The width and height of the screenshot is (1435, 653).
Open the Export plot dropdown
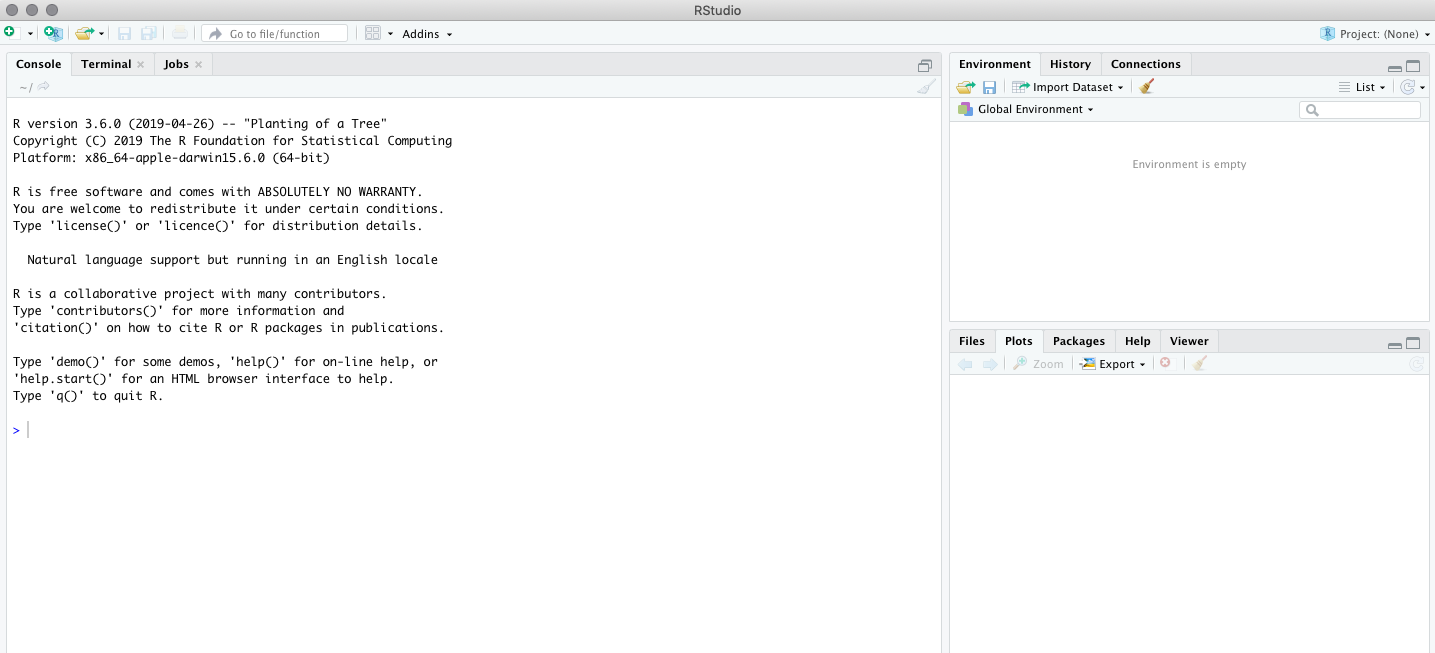click(1115, 364)
